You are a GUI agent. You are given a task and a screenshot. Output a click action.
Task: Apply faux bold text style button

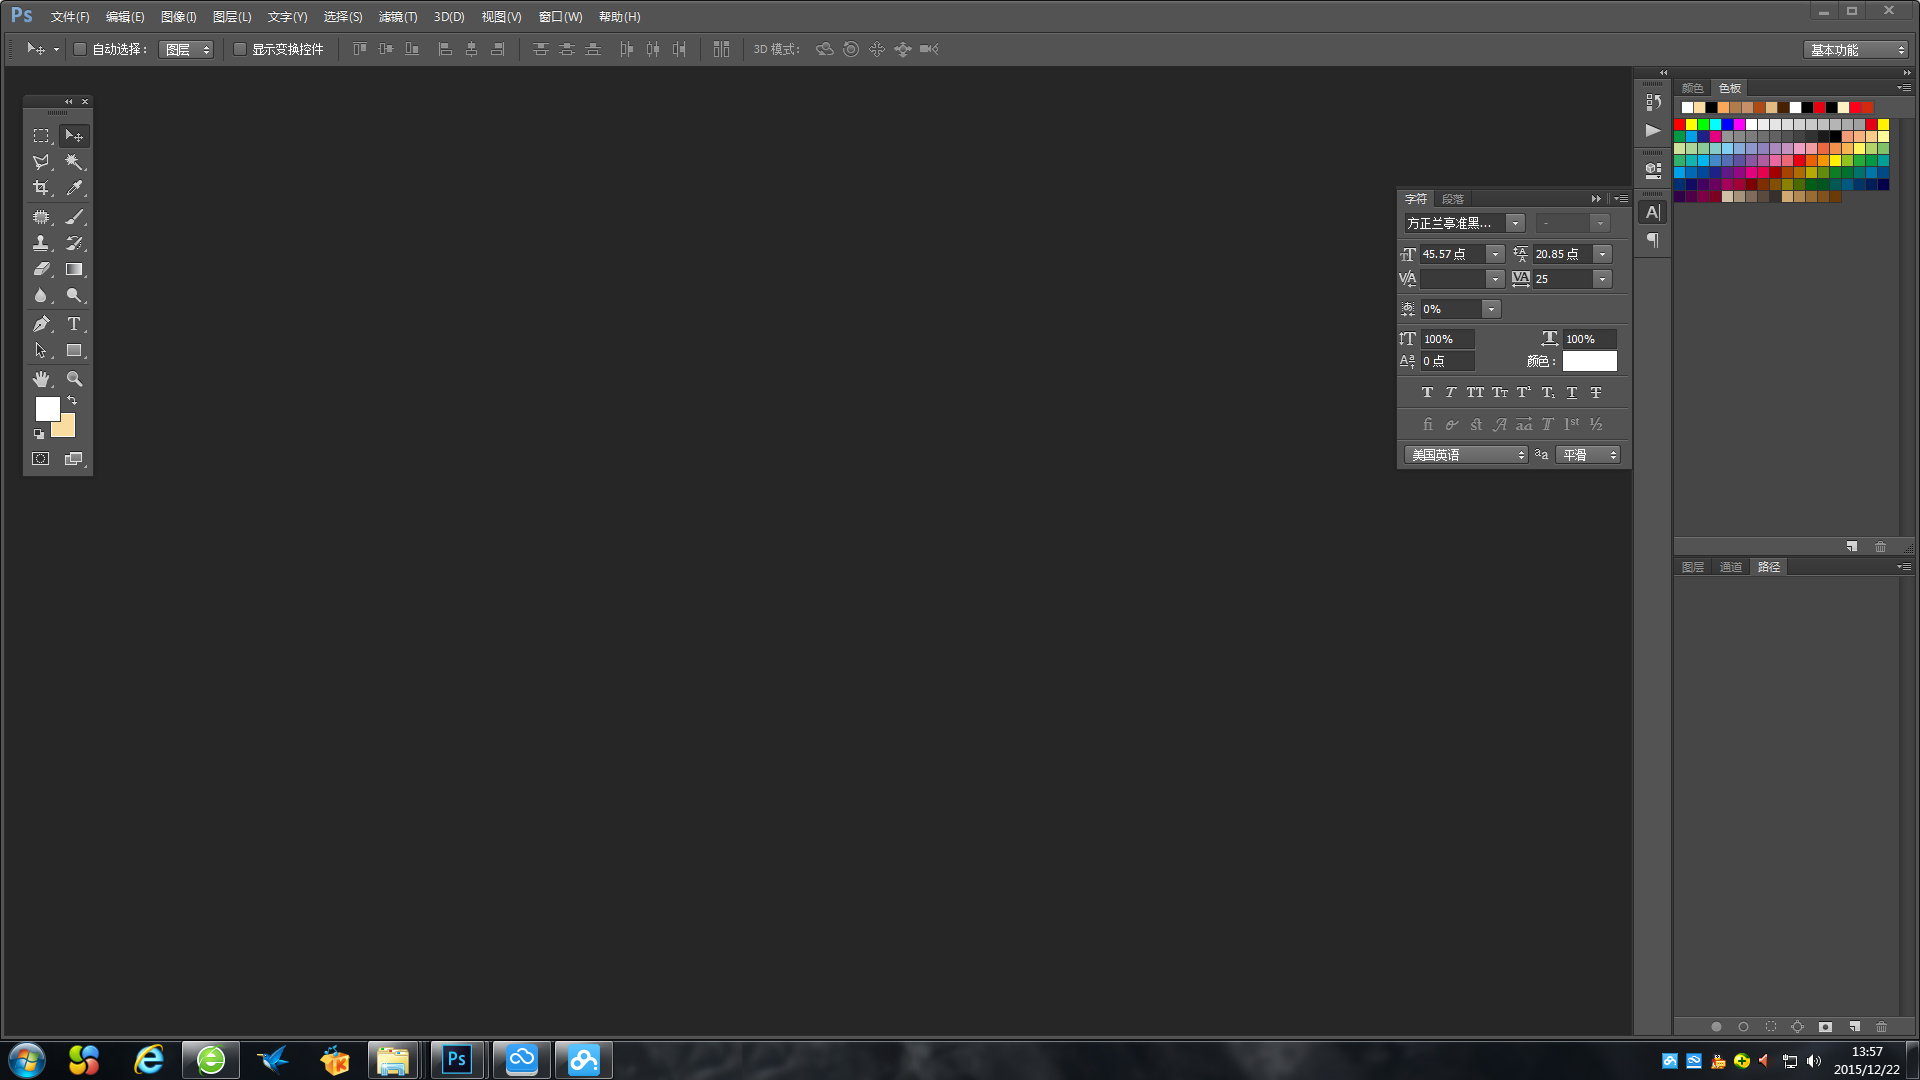pos(1427,393)
